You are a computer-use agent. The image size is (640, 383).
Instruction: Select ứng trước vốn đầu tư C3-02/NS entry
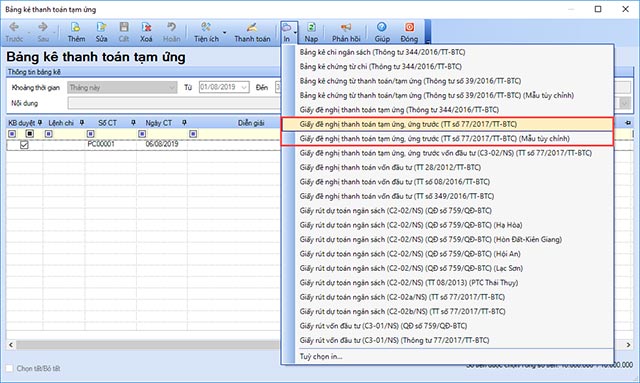[x=447, y=153]
